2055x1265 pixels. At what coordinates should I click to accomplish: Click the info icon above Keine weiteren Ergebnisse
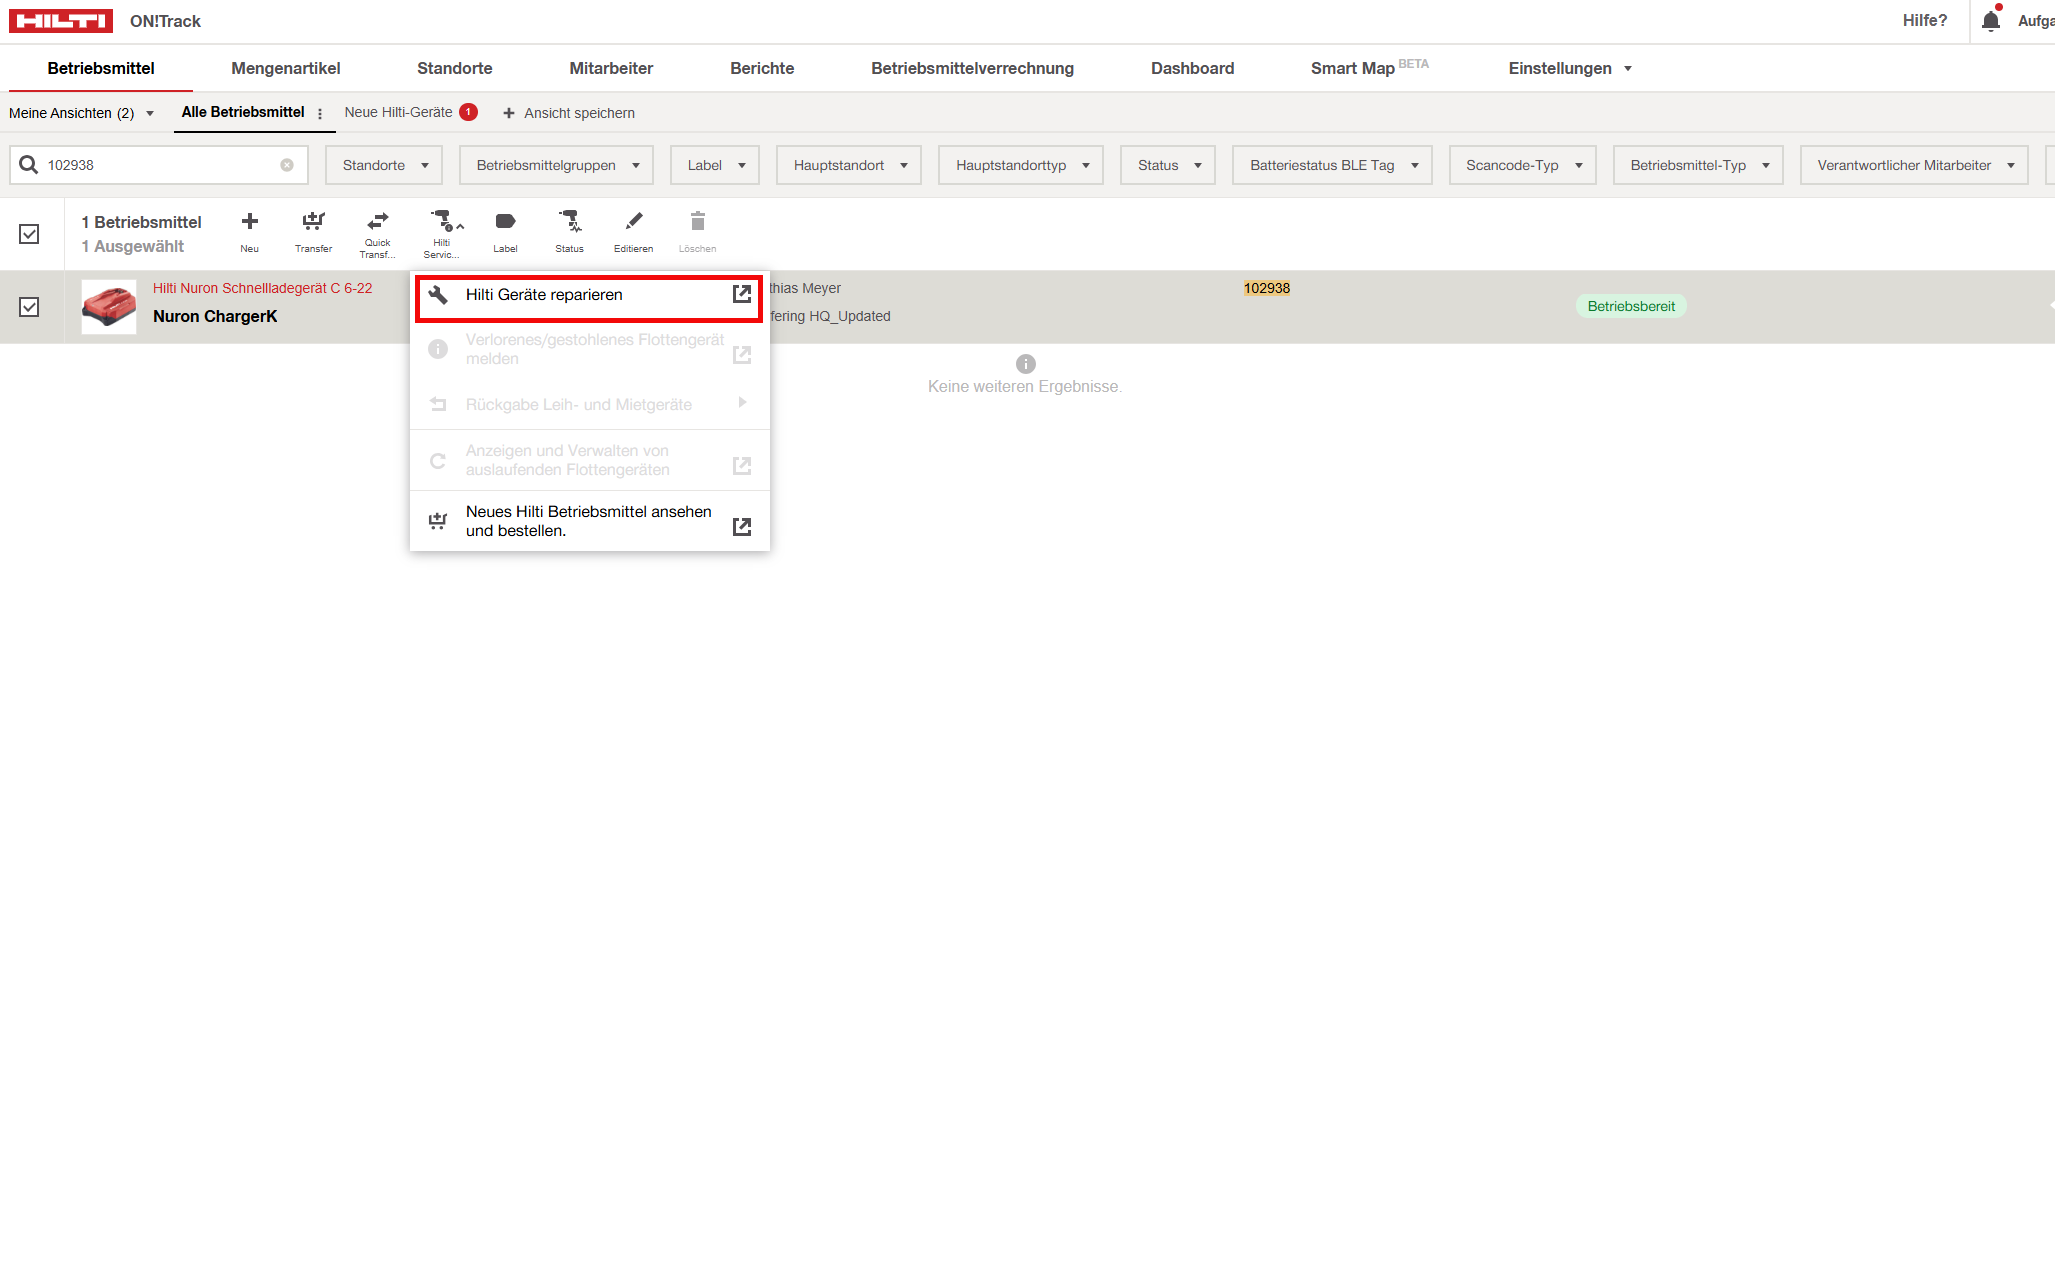pos(1026,364)
